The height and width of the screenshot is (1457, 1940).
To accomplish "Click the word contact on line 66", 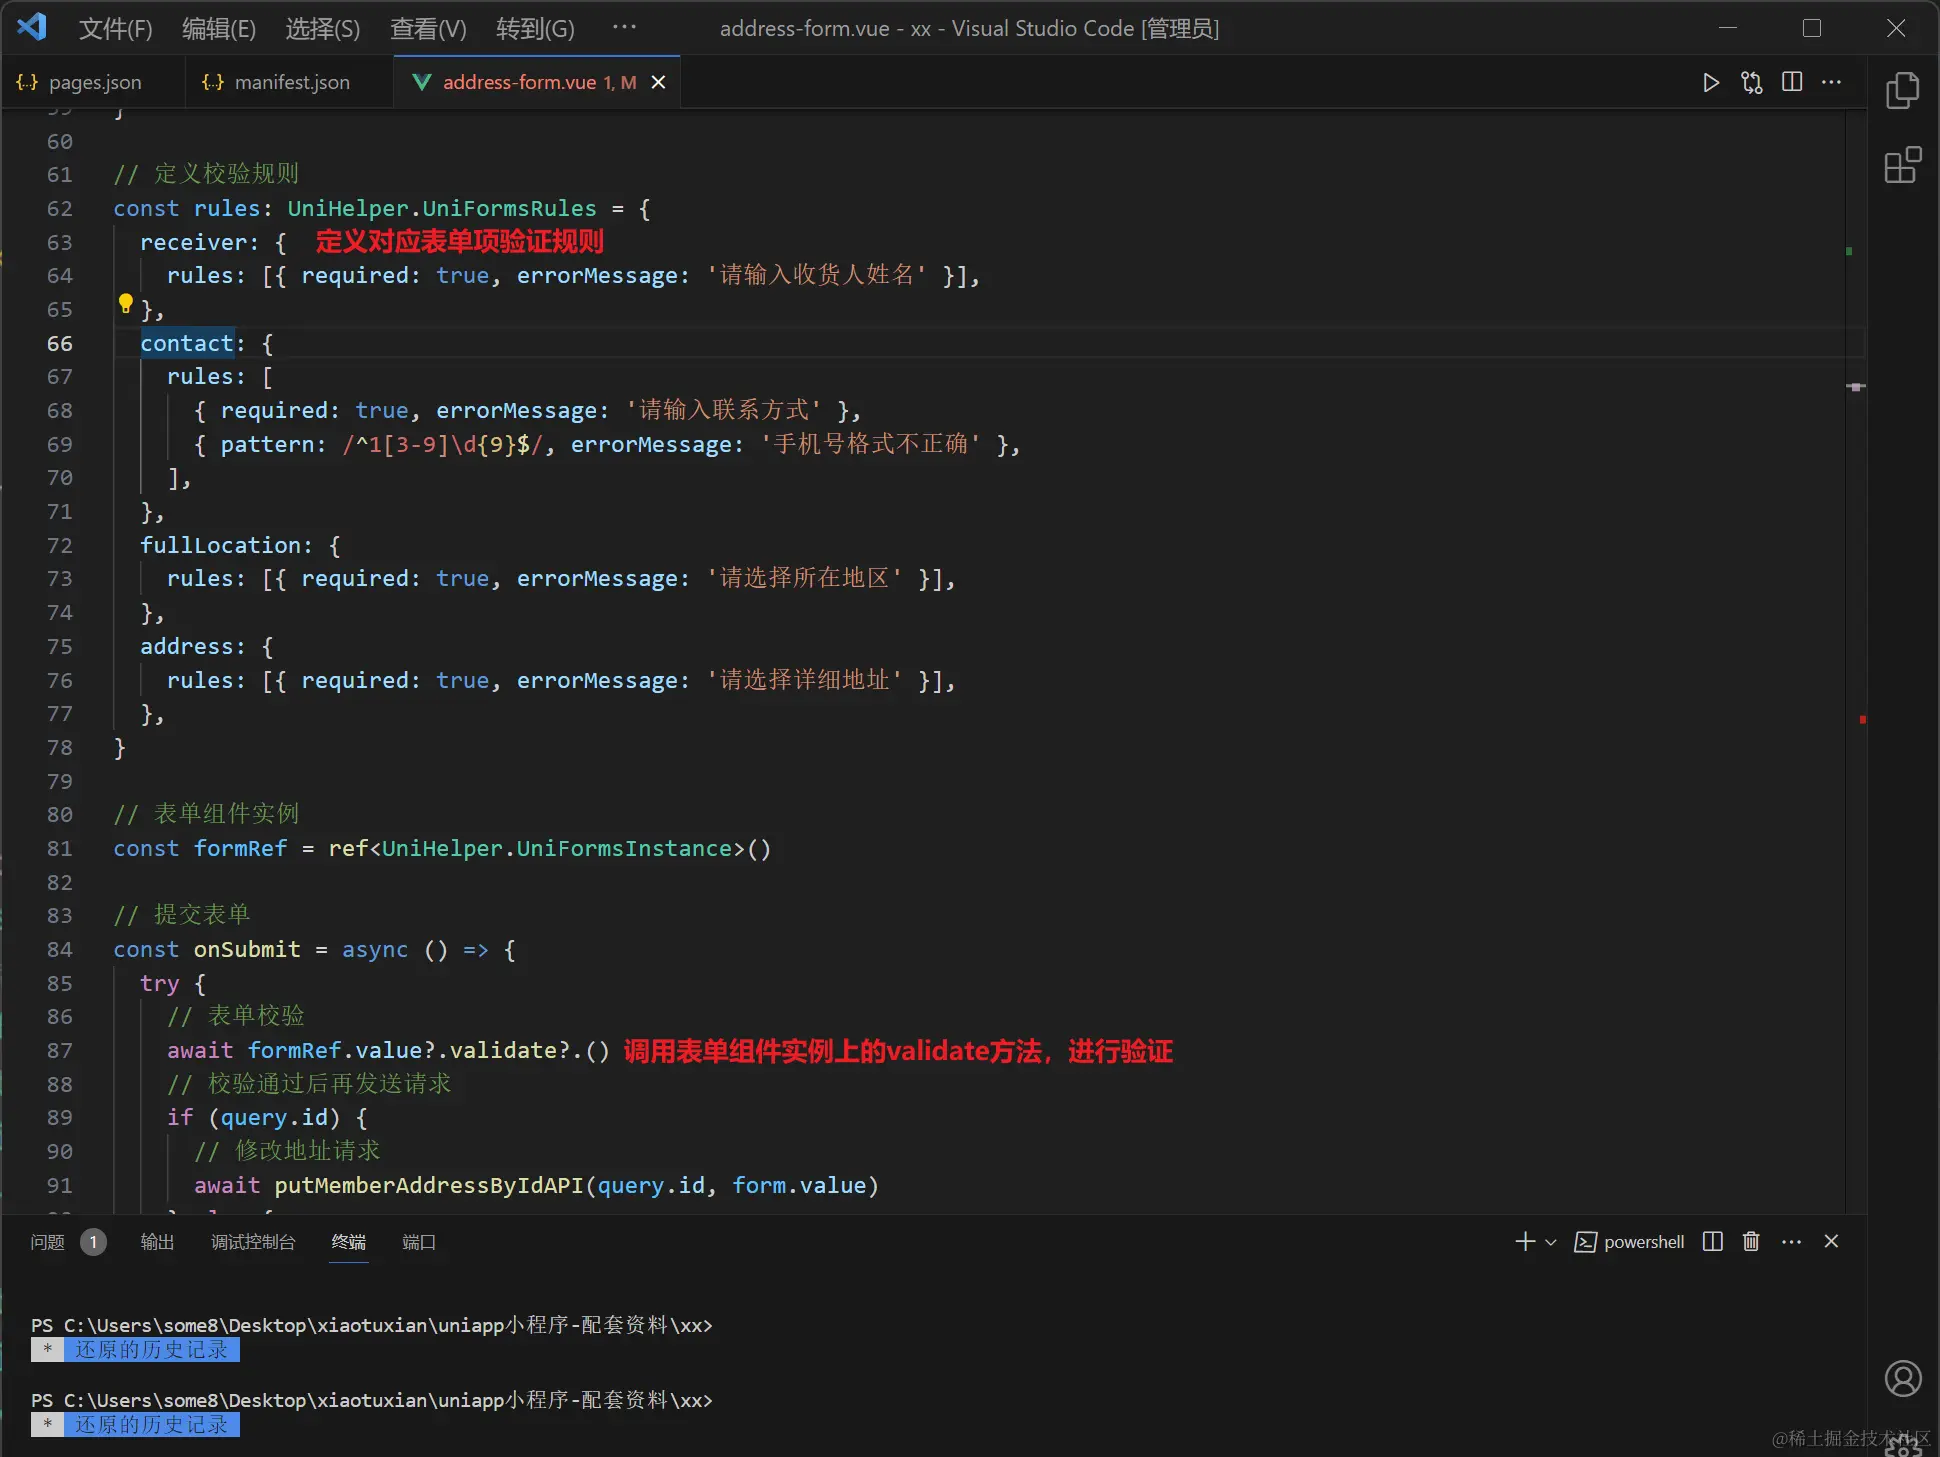I will [x=186, y=343].
